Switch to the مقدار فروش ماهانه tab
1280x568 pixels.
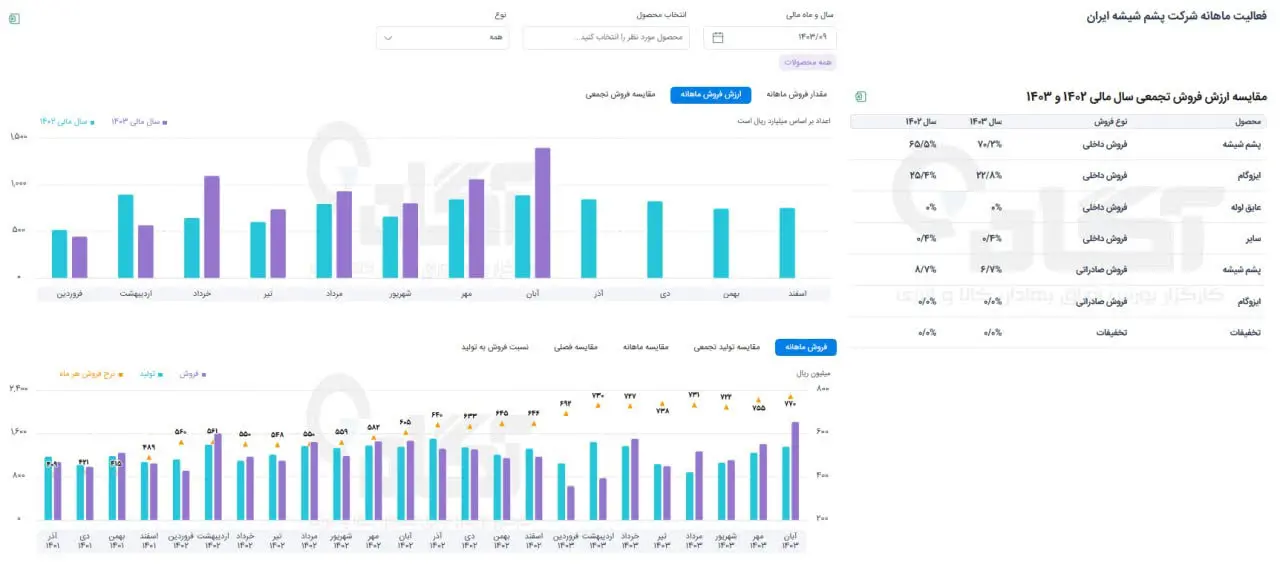point(796,94)
